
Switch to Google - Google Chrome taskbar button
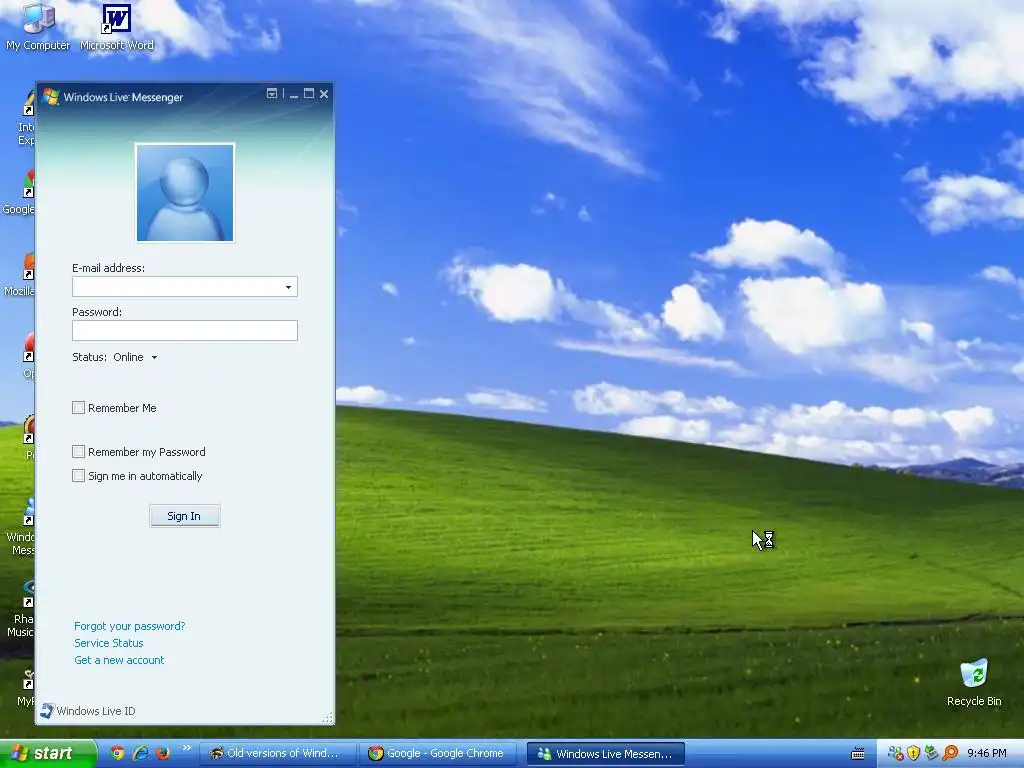point(438,754)
